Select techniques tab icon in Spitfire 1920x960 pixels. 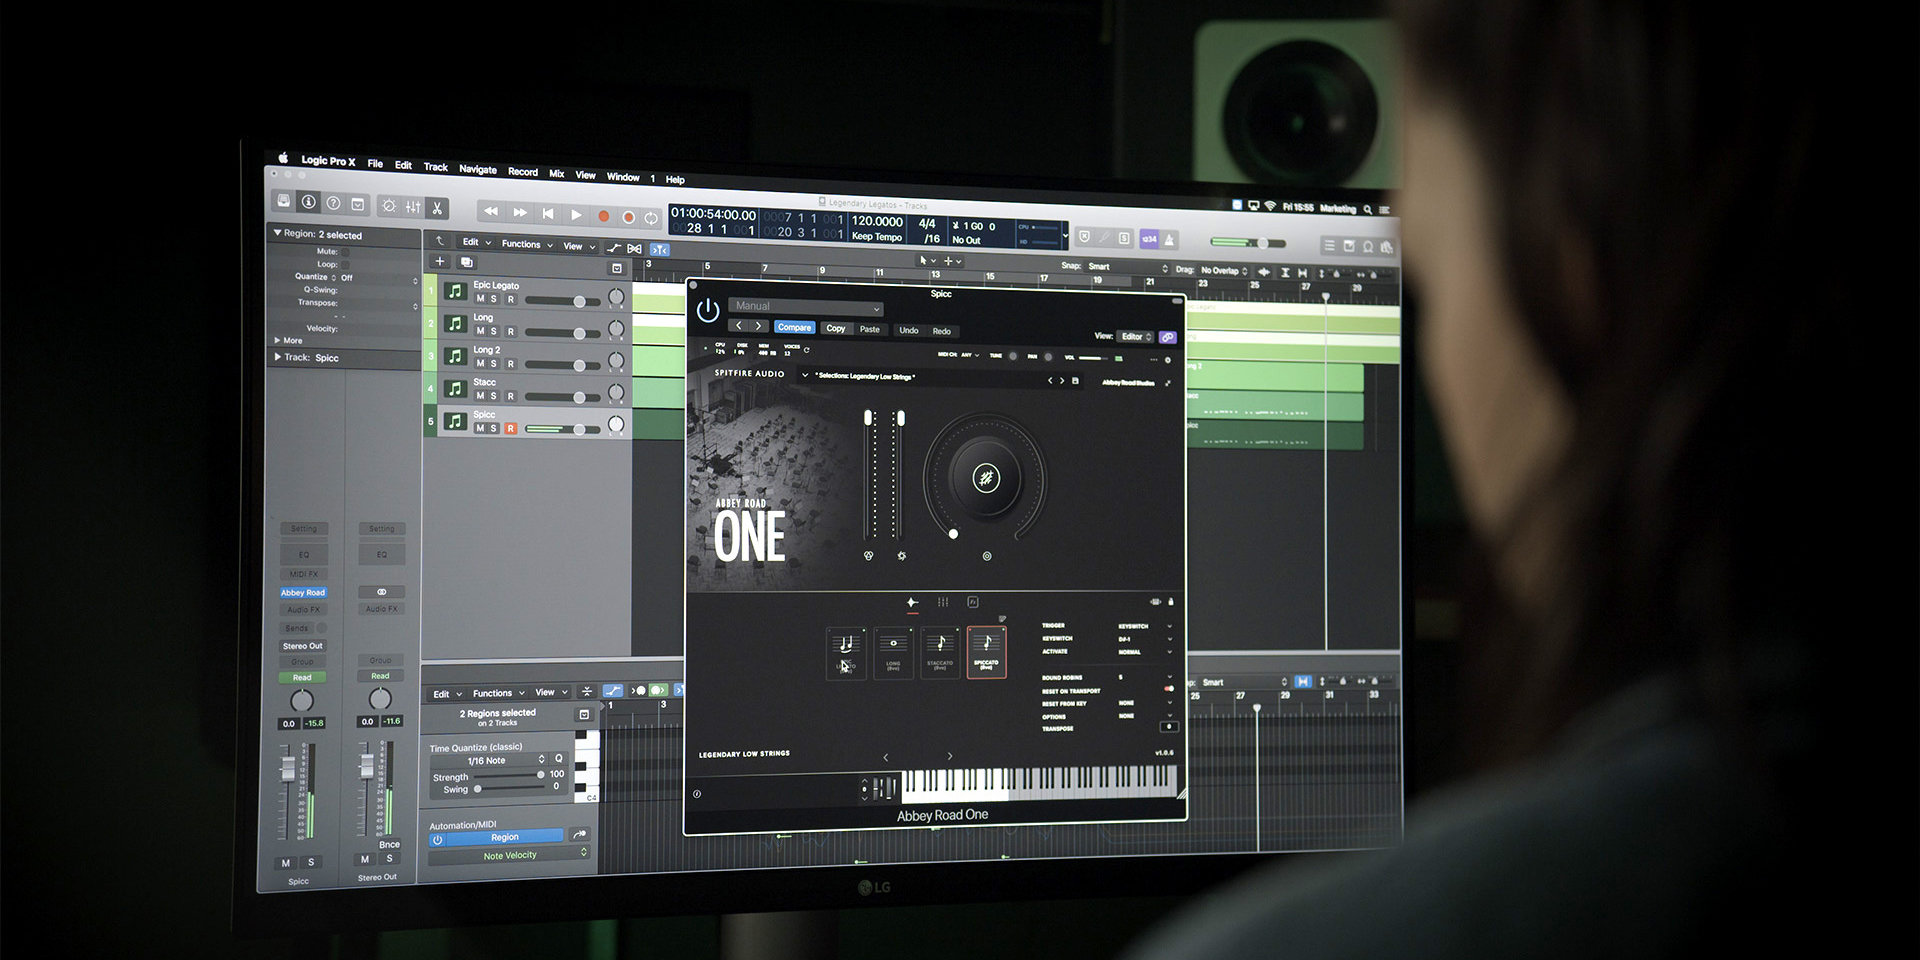click(x=912, y=602)
